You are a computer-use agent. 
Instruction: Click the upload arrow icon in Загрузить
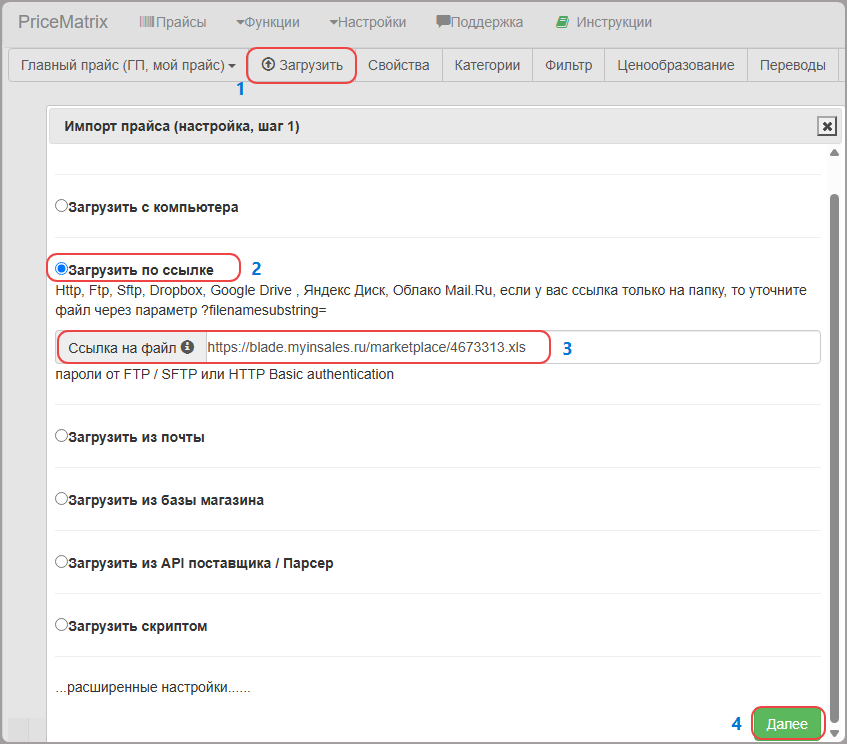pos(268,65)
